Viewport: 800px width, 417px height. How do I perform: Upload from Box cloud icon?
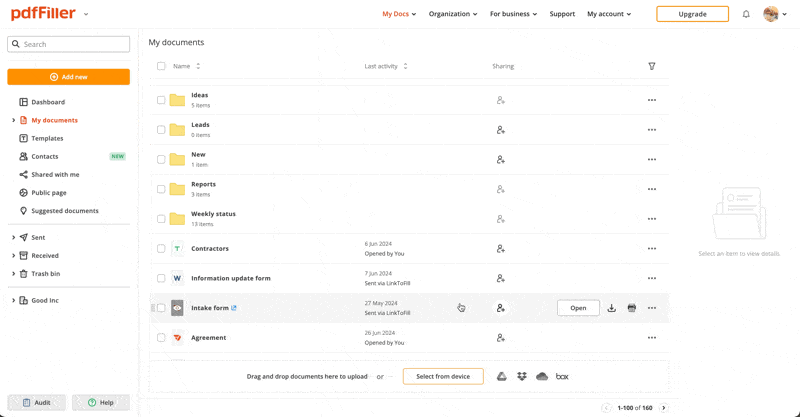pyautogui.click(x=562, y=377)
